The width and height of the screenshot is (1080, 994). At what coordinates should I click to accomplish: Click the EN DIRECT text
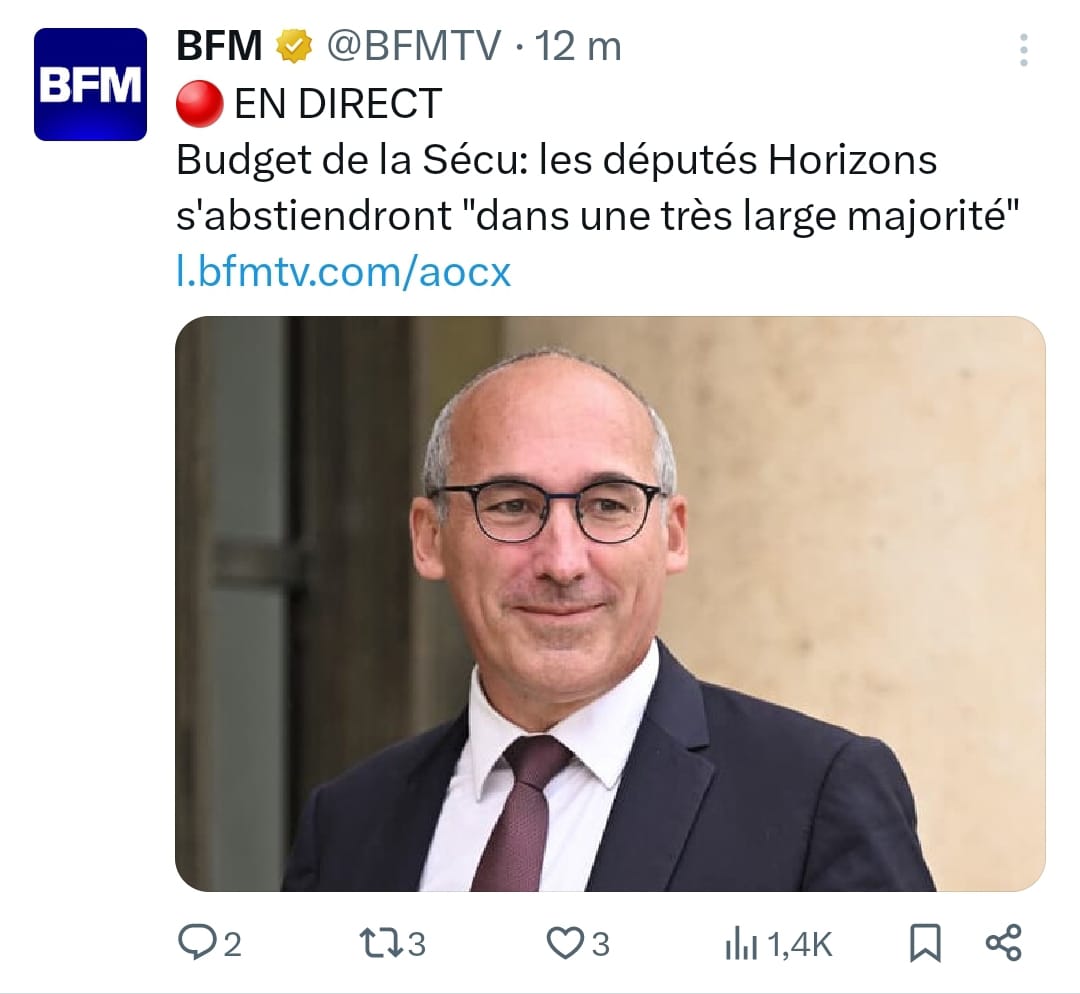pos(338,104)
